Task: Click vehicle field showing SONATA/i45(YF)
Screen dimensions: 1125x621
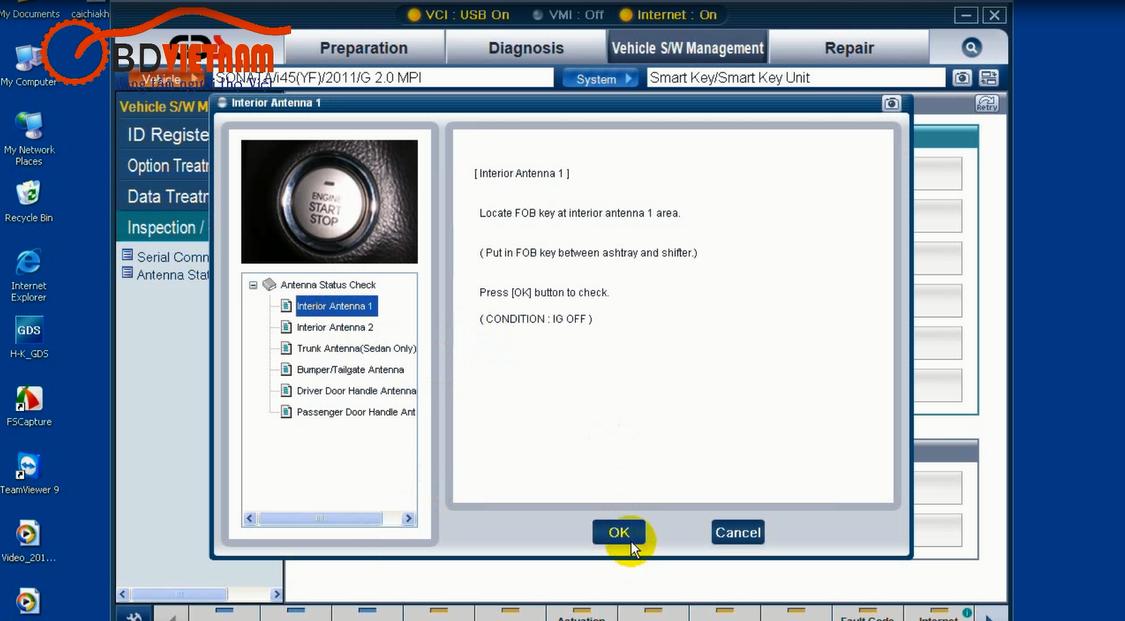Action: pyautogui.click(x=382, y=77)
